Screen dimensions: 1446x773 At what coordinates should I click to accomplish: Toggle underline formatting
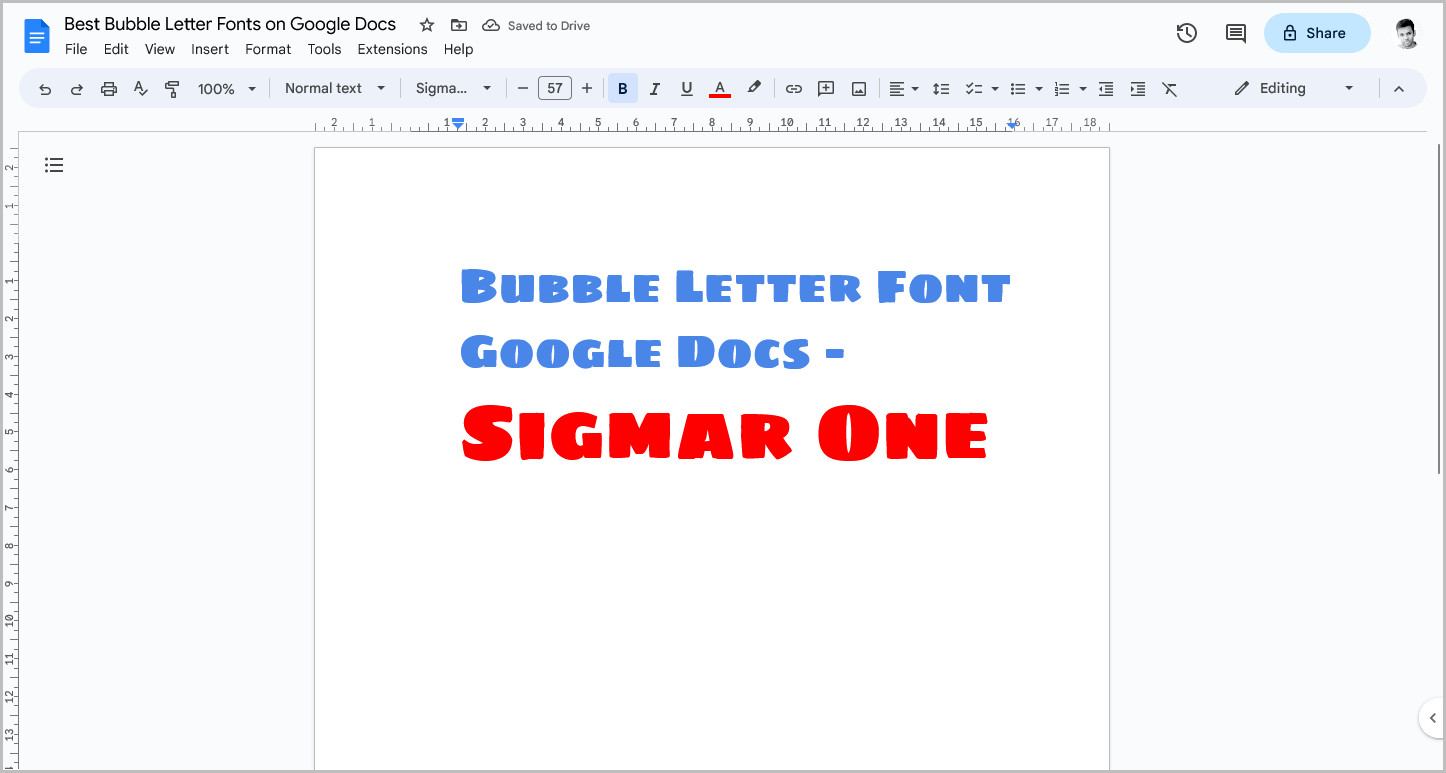(686, 88)
